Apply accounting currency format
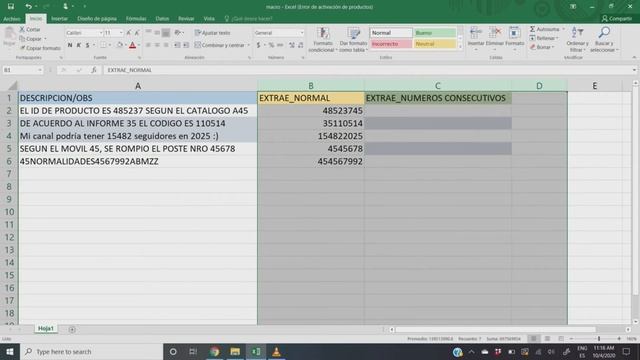 click(x=258, y=45)
